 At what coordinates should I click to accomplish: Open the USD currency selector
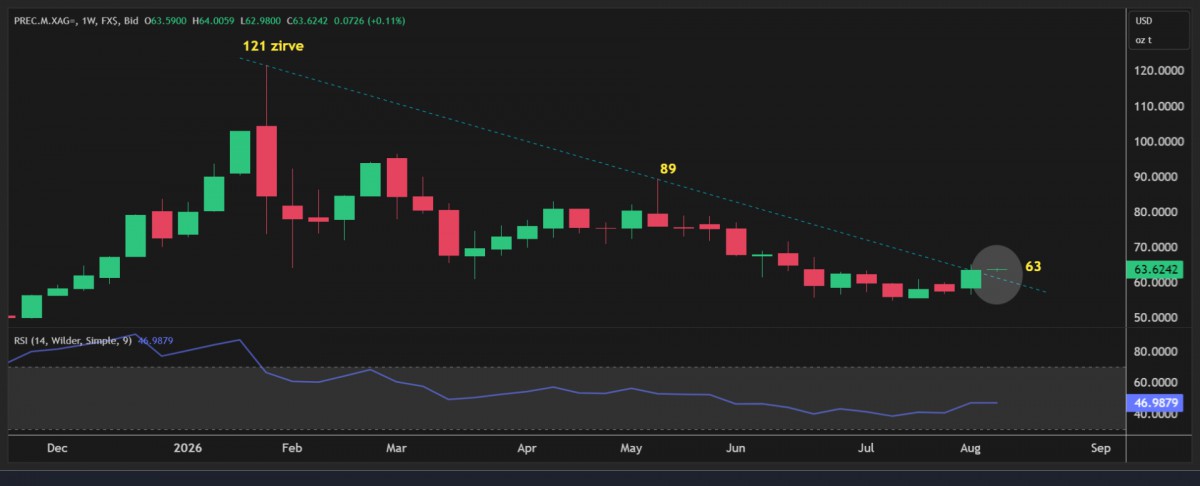point(1143,21)
